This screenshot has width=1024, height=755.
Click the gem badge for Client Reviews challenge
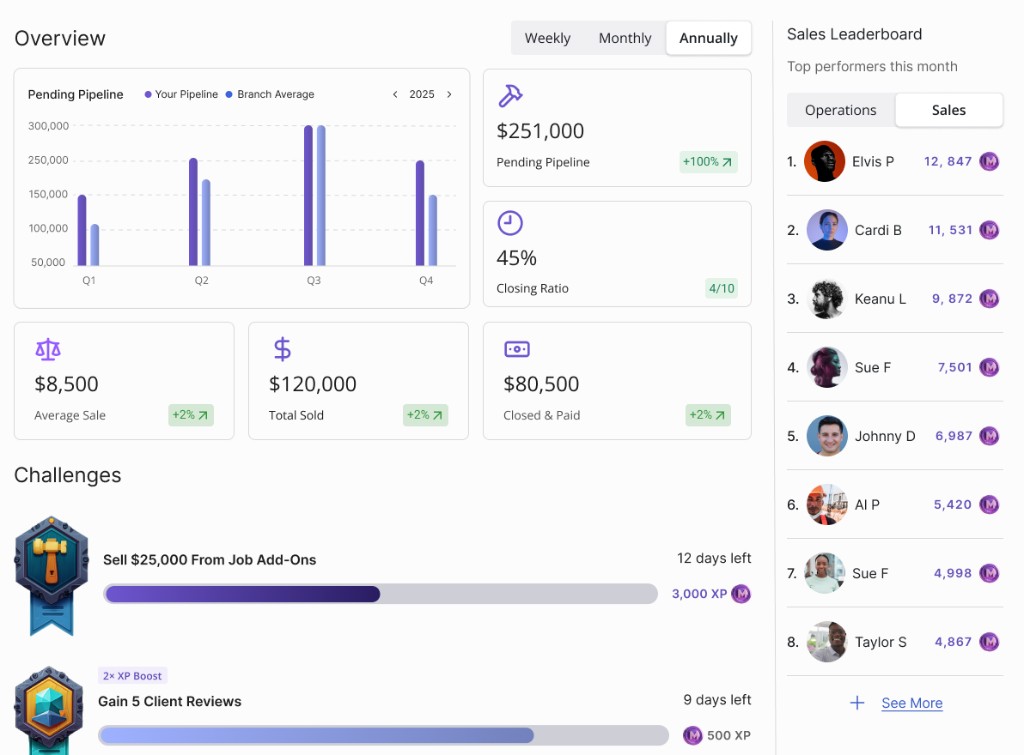pyautogui.click(x=48, y=712)
